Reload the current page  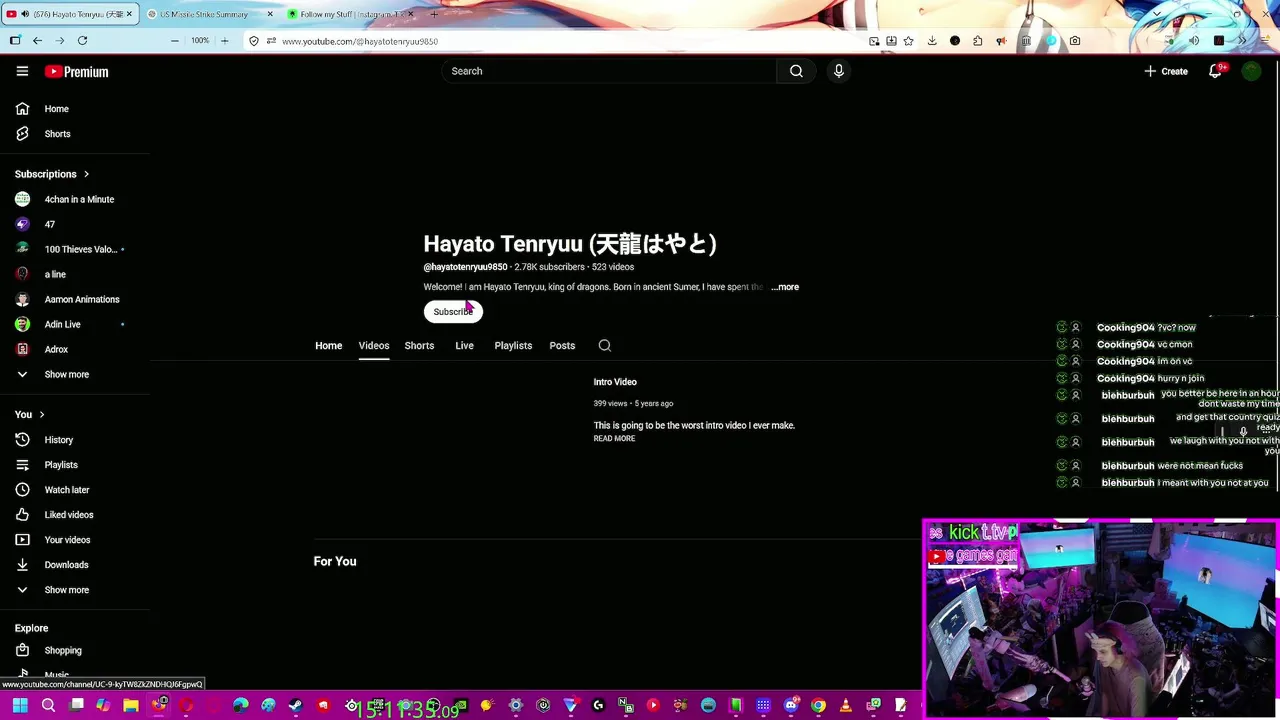pos(82,41)
